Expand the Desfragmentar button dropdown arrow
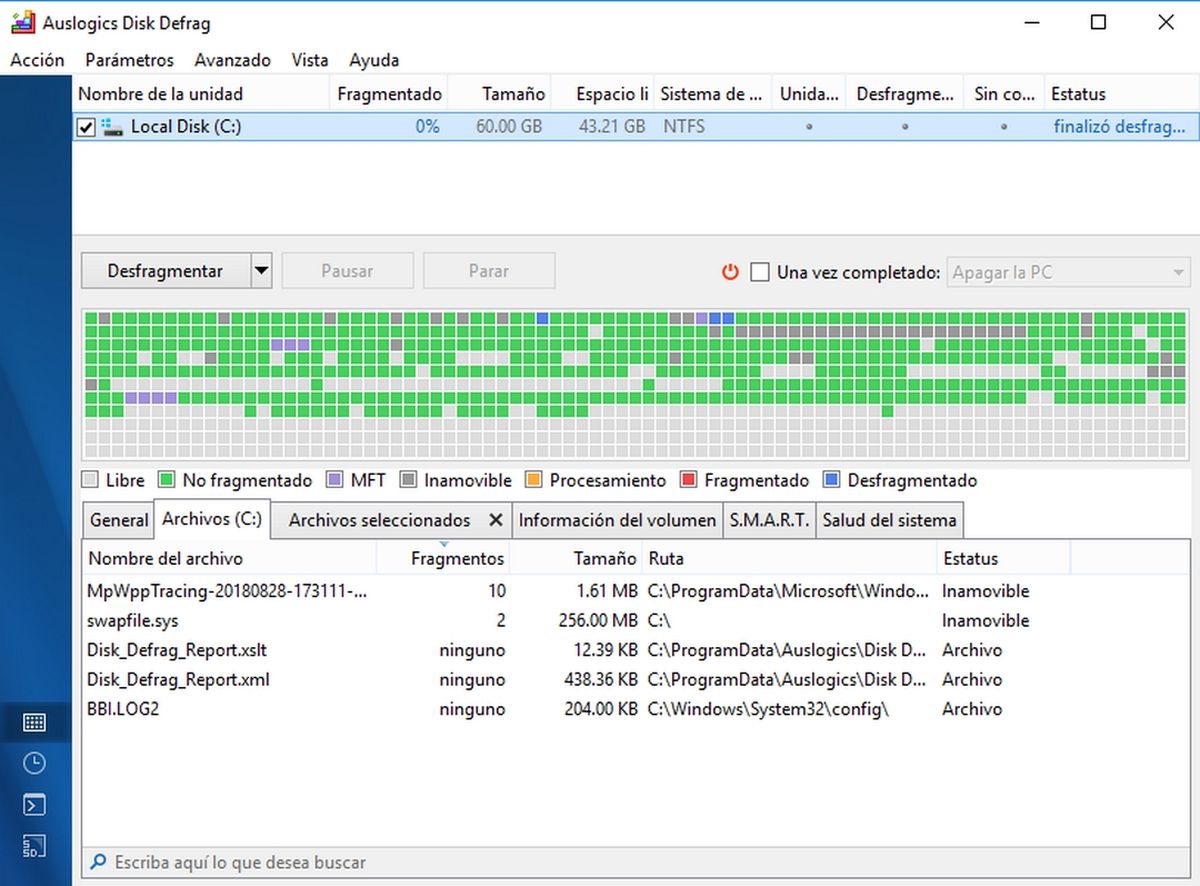Screen dimensions: 1200x886 point(261,271)
